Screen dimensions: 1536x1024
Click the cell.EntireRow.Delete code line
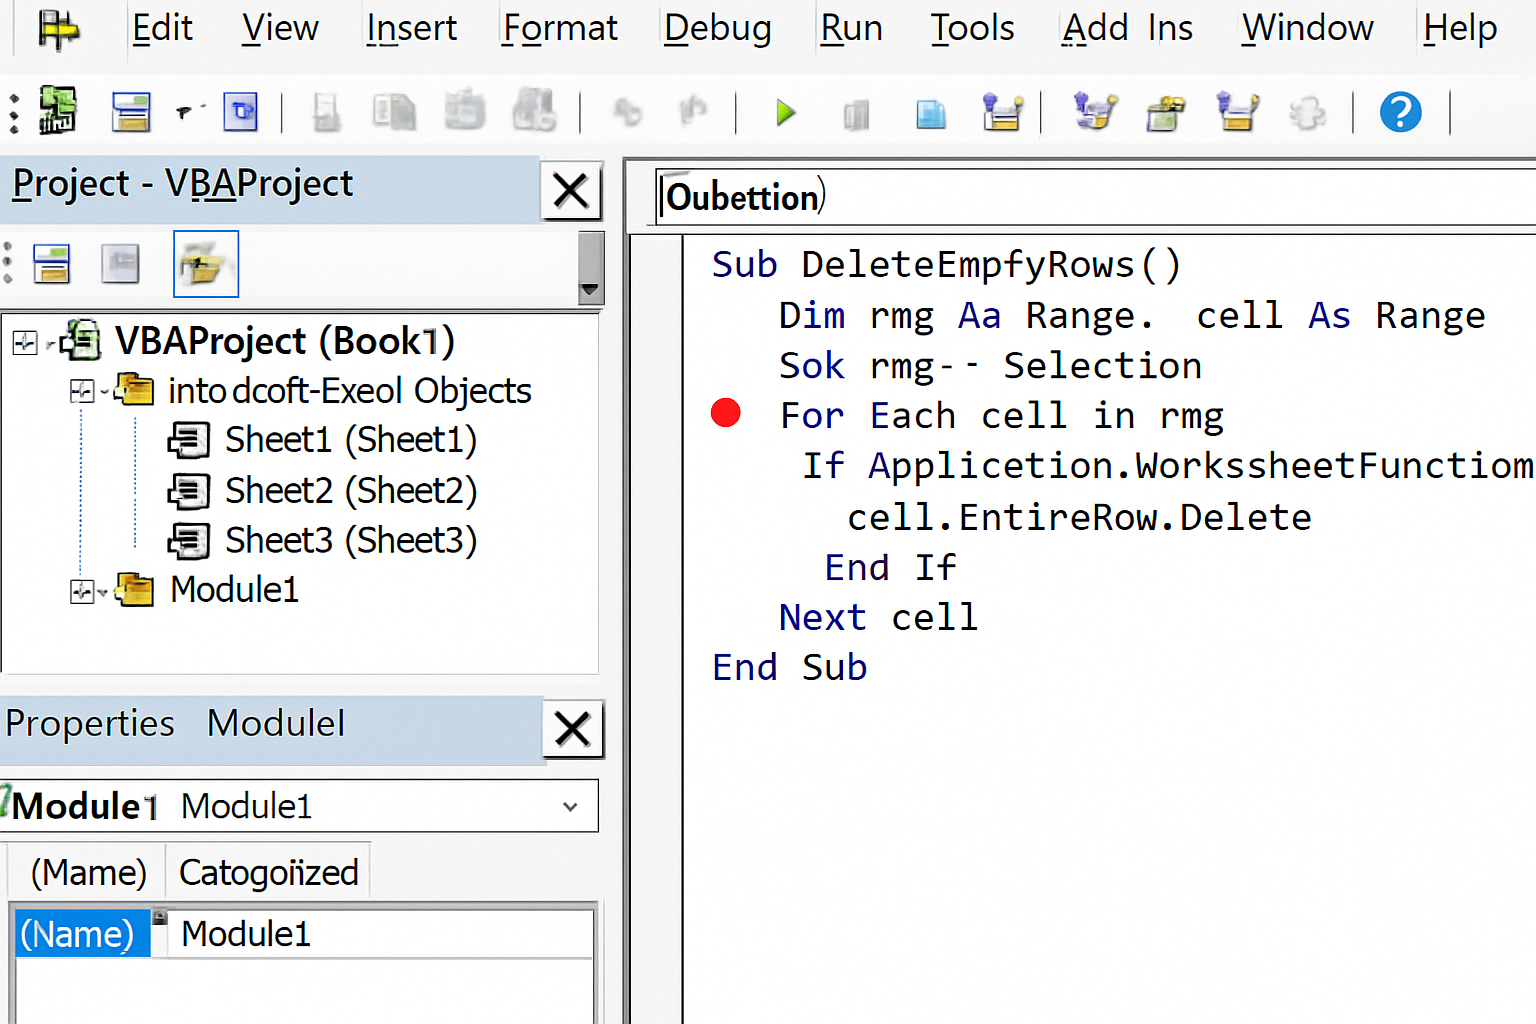point(1079,517)
